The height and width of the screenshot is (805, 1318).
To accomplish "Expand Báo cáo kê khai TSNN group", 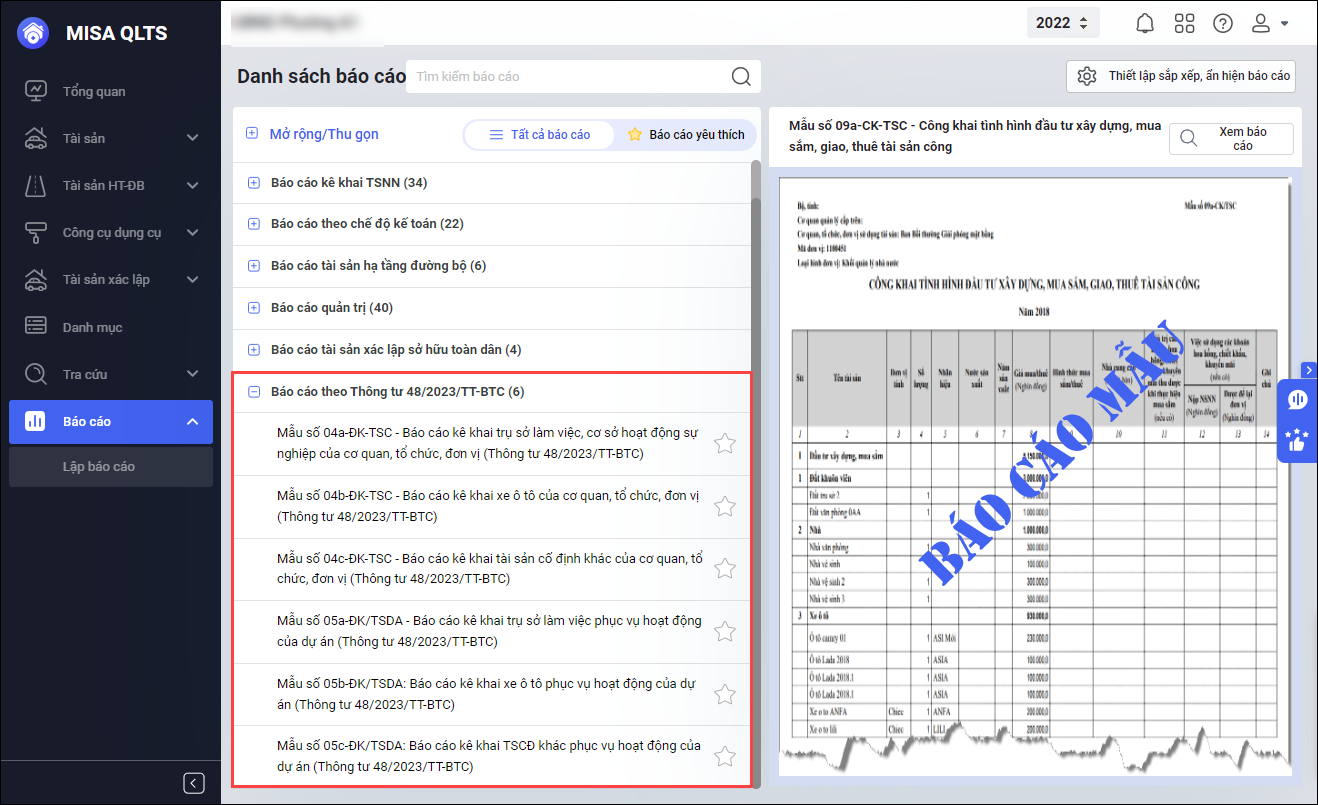I will pos(253,183).
